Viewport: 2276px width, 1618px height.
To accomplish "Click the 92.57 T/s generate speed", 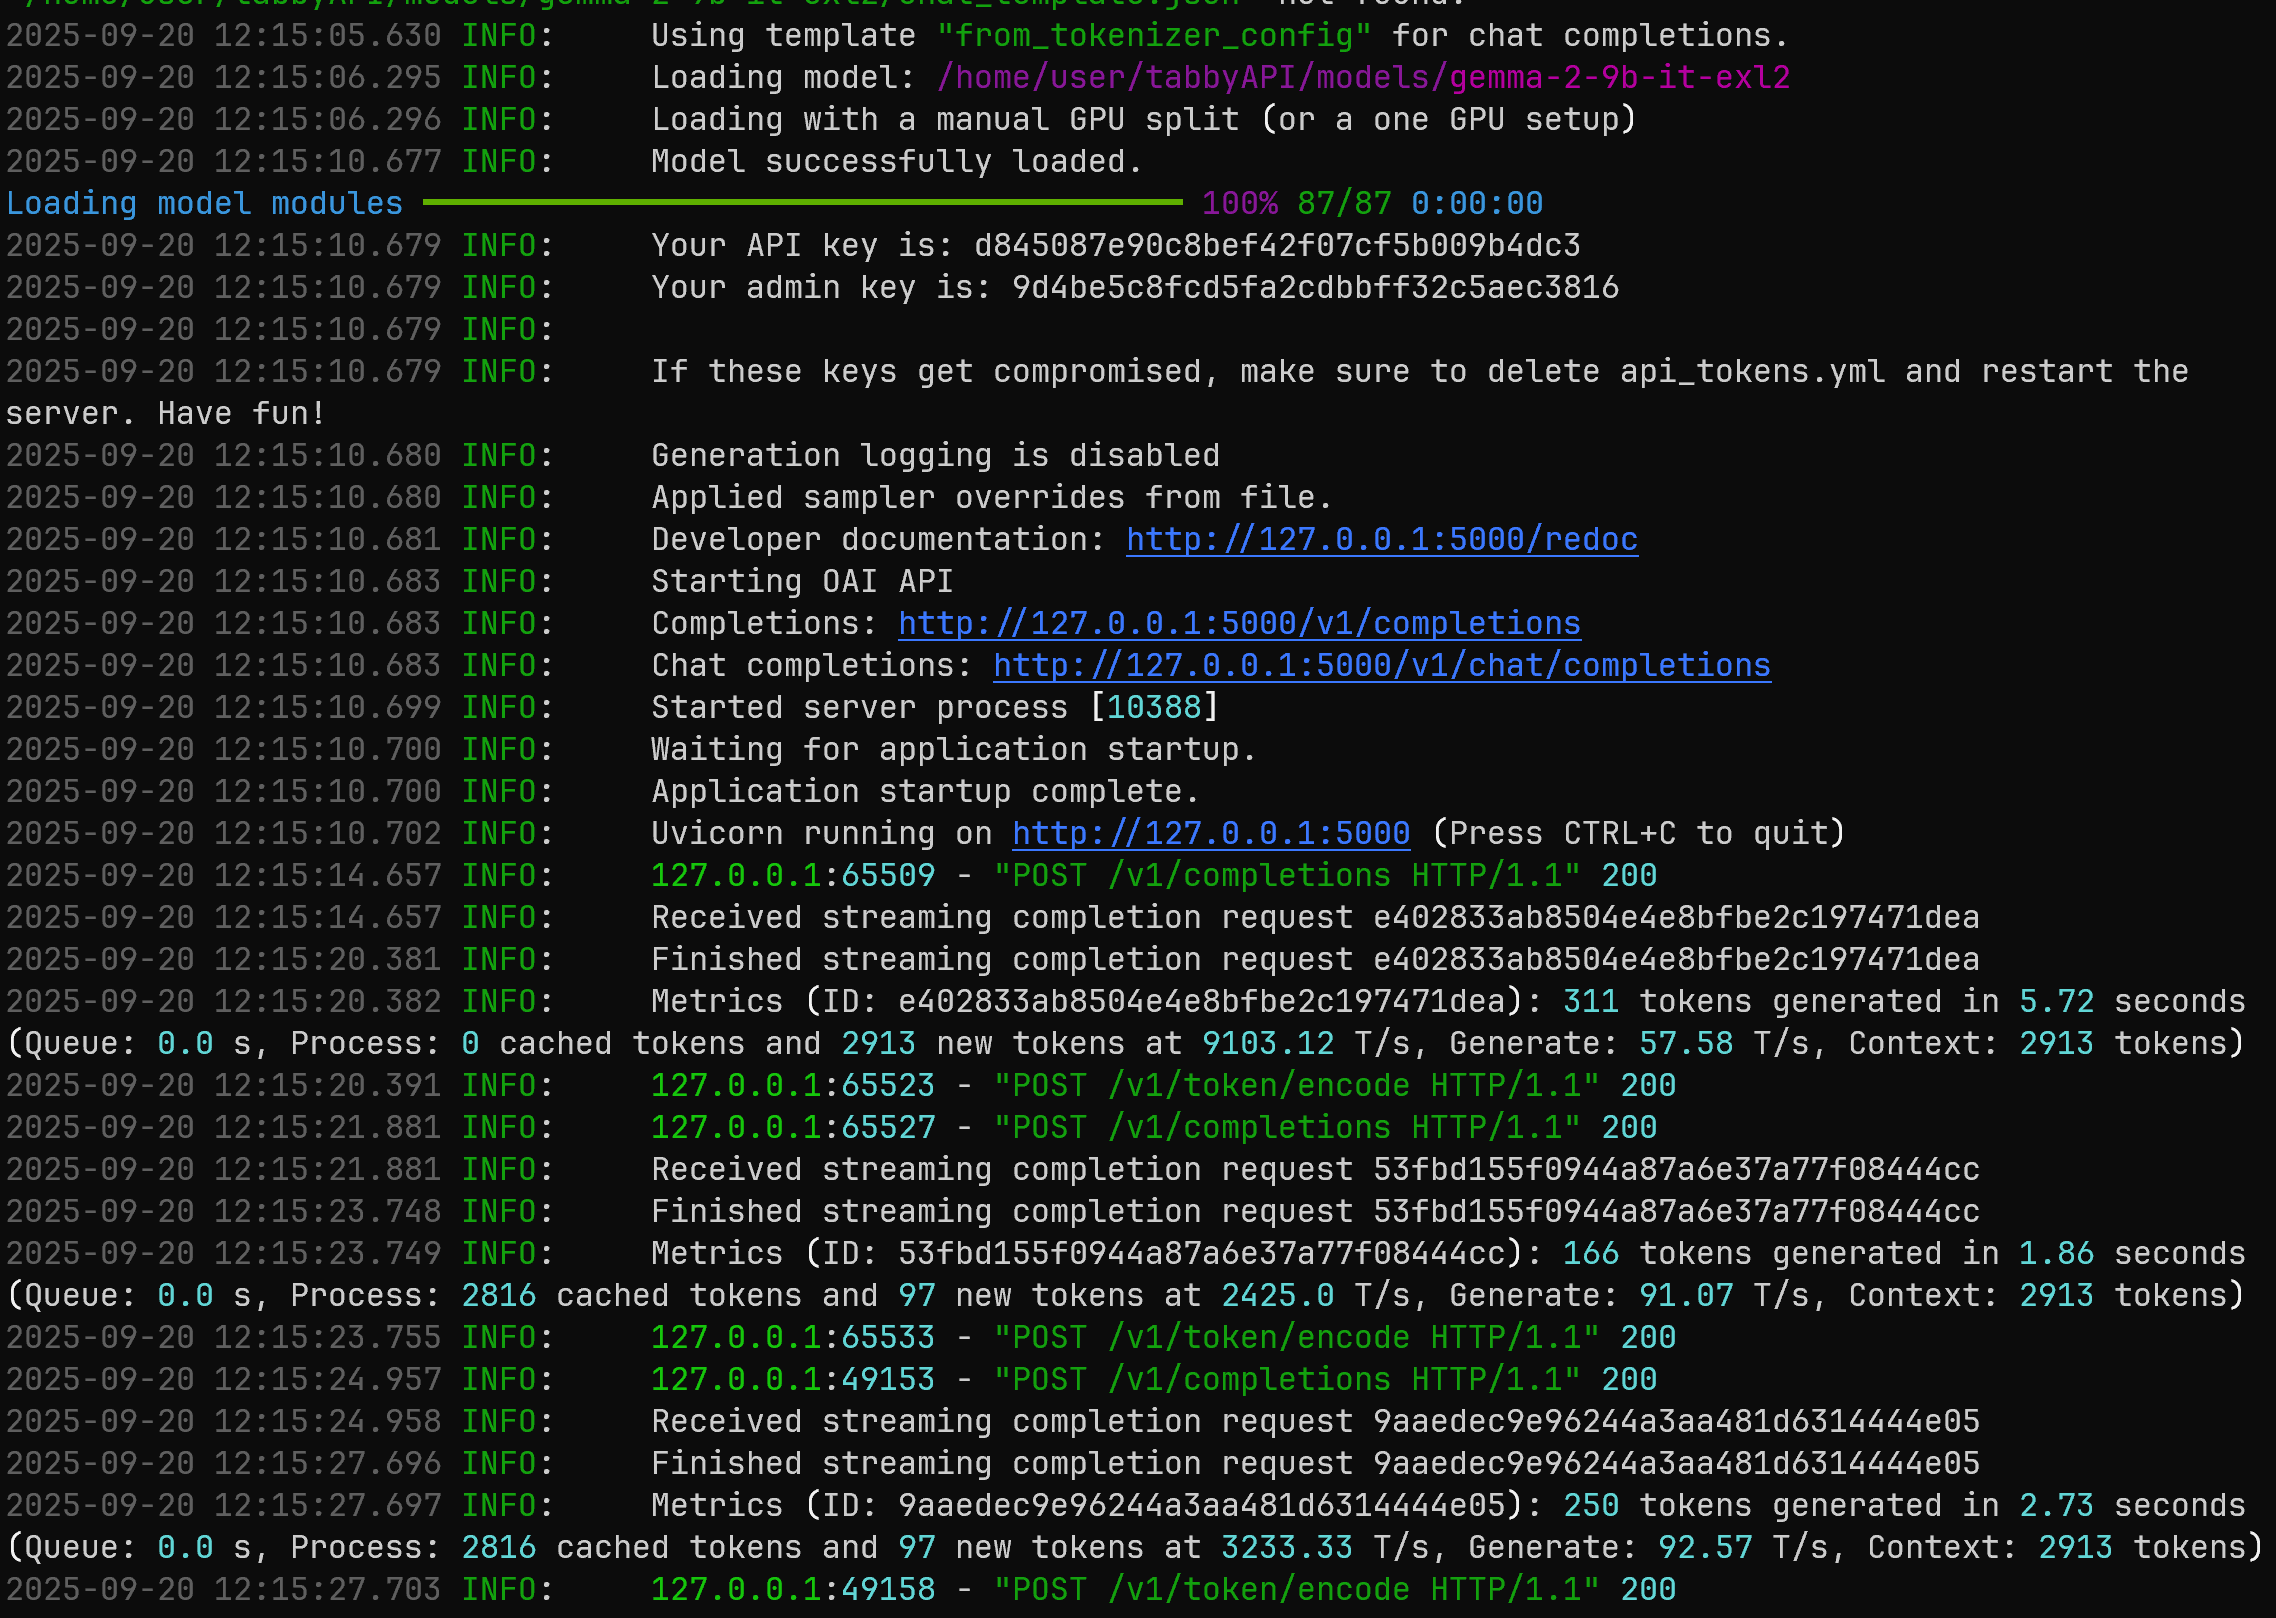I will (1704, 1548).
